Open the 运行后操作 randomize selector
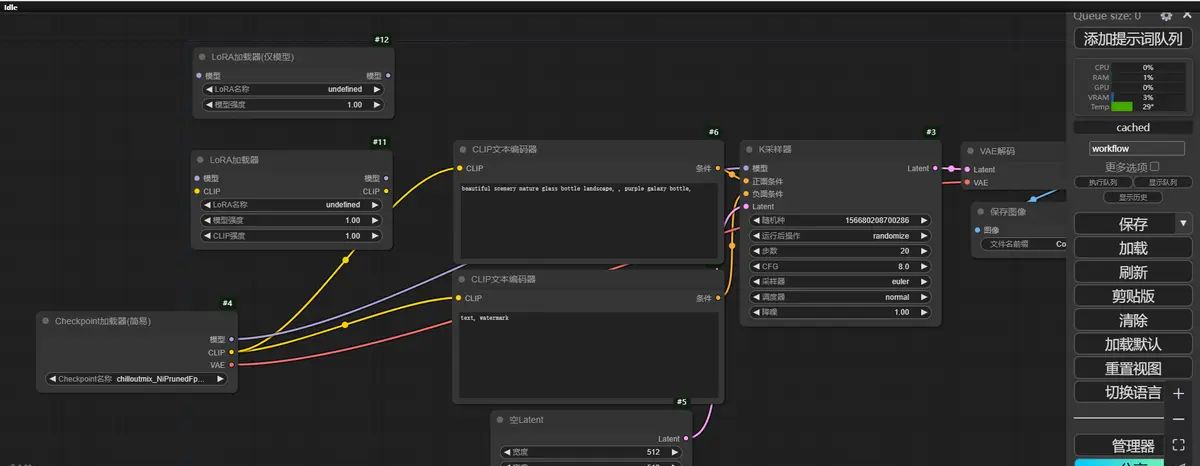 pyautogui.click(x=840, y=236)
